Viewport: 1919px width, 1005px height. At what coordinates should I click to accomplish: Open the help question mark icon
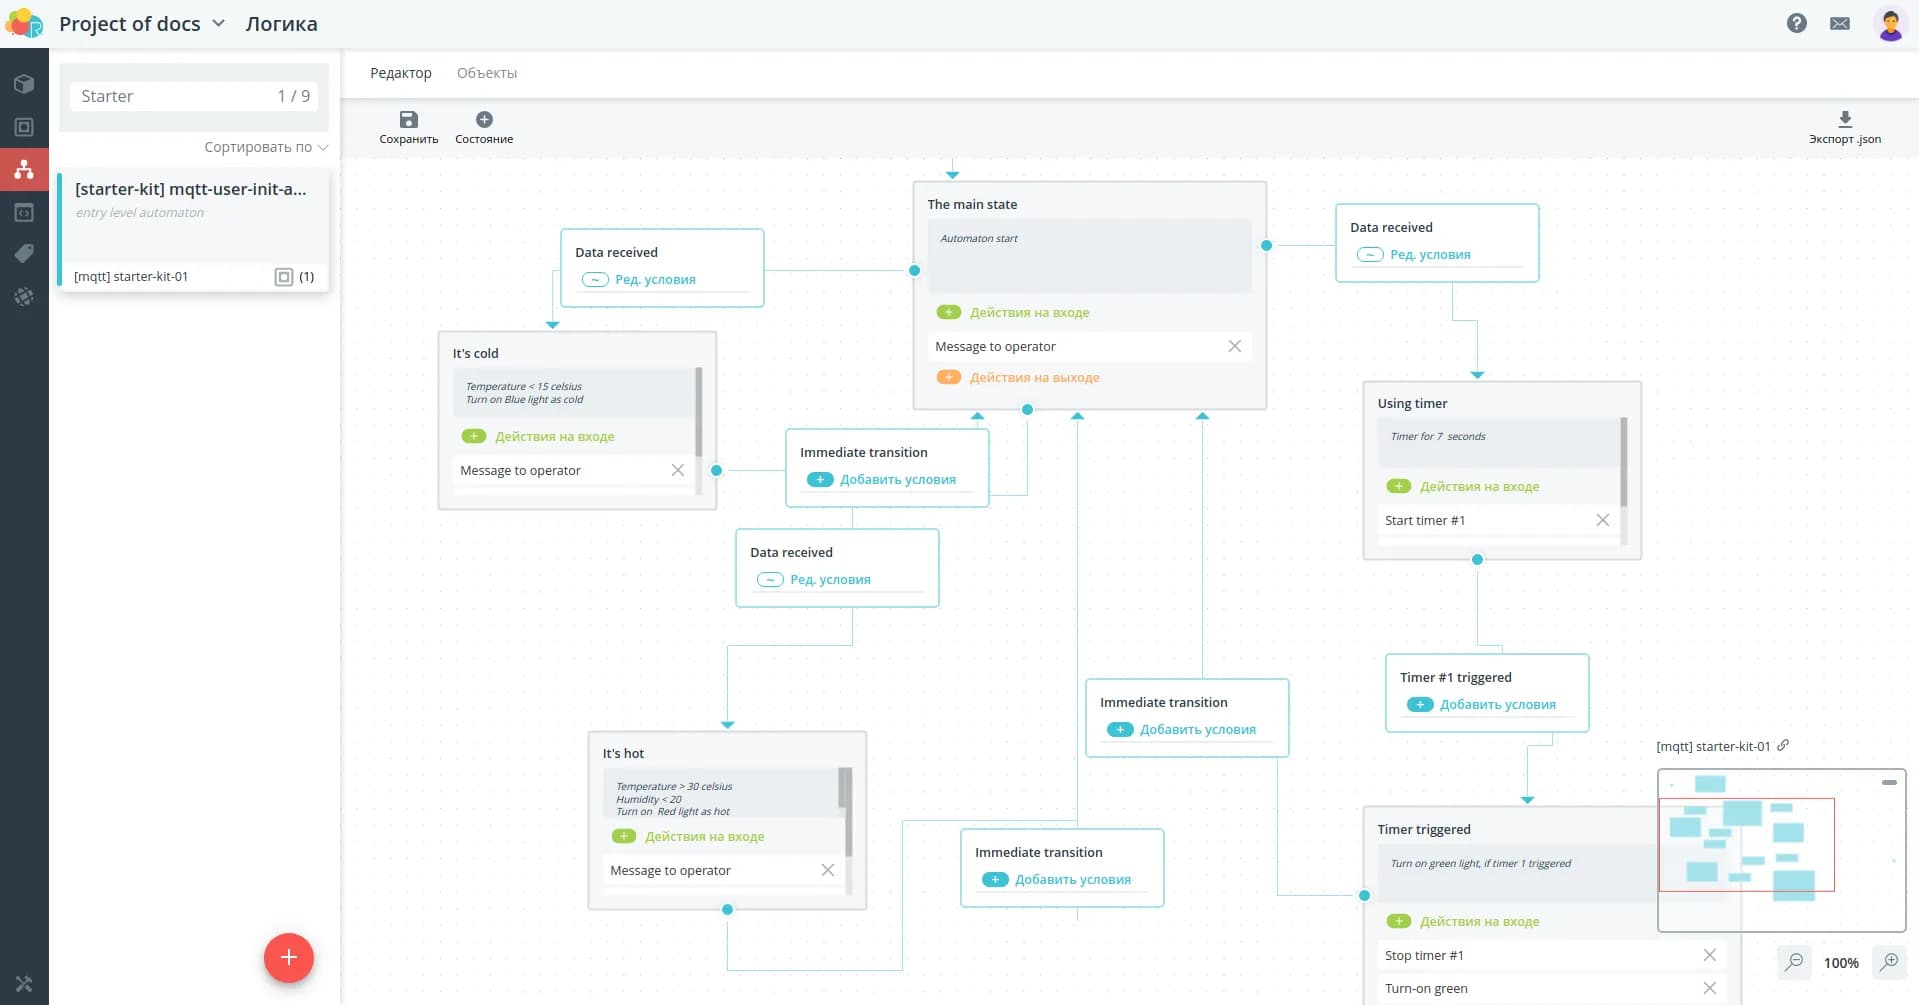click(1797, 23)
